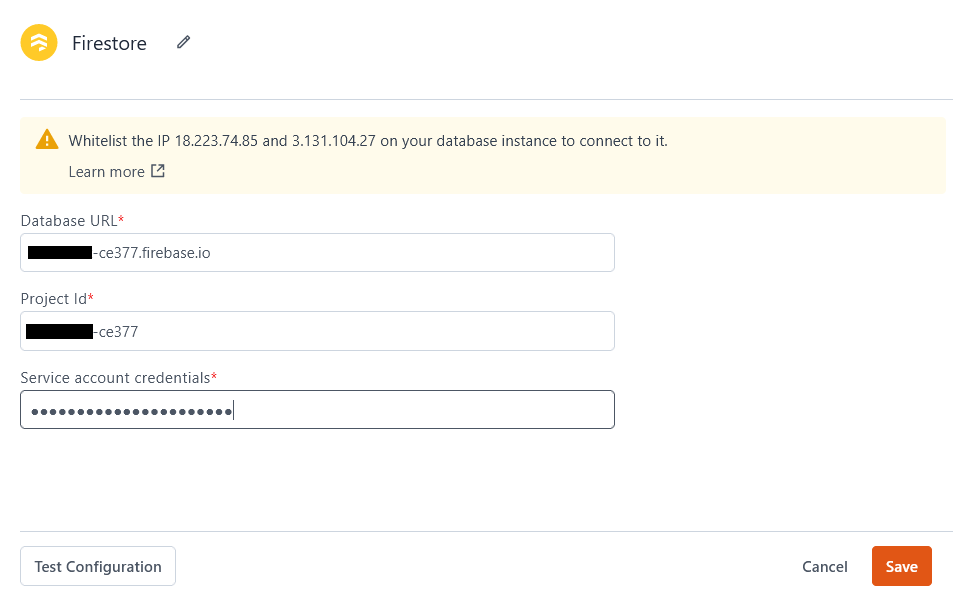Click the Service account credentials field
The width and height of the screenshot is (953, 598).
(317, 409)
